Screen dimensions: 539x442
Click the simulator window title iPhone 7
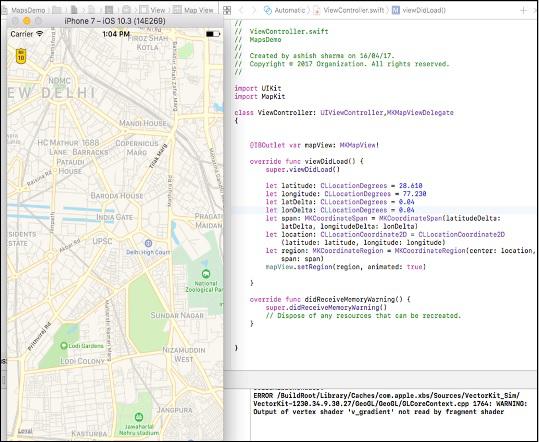115,21
